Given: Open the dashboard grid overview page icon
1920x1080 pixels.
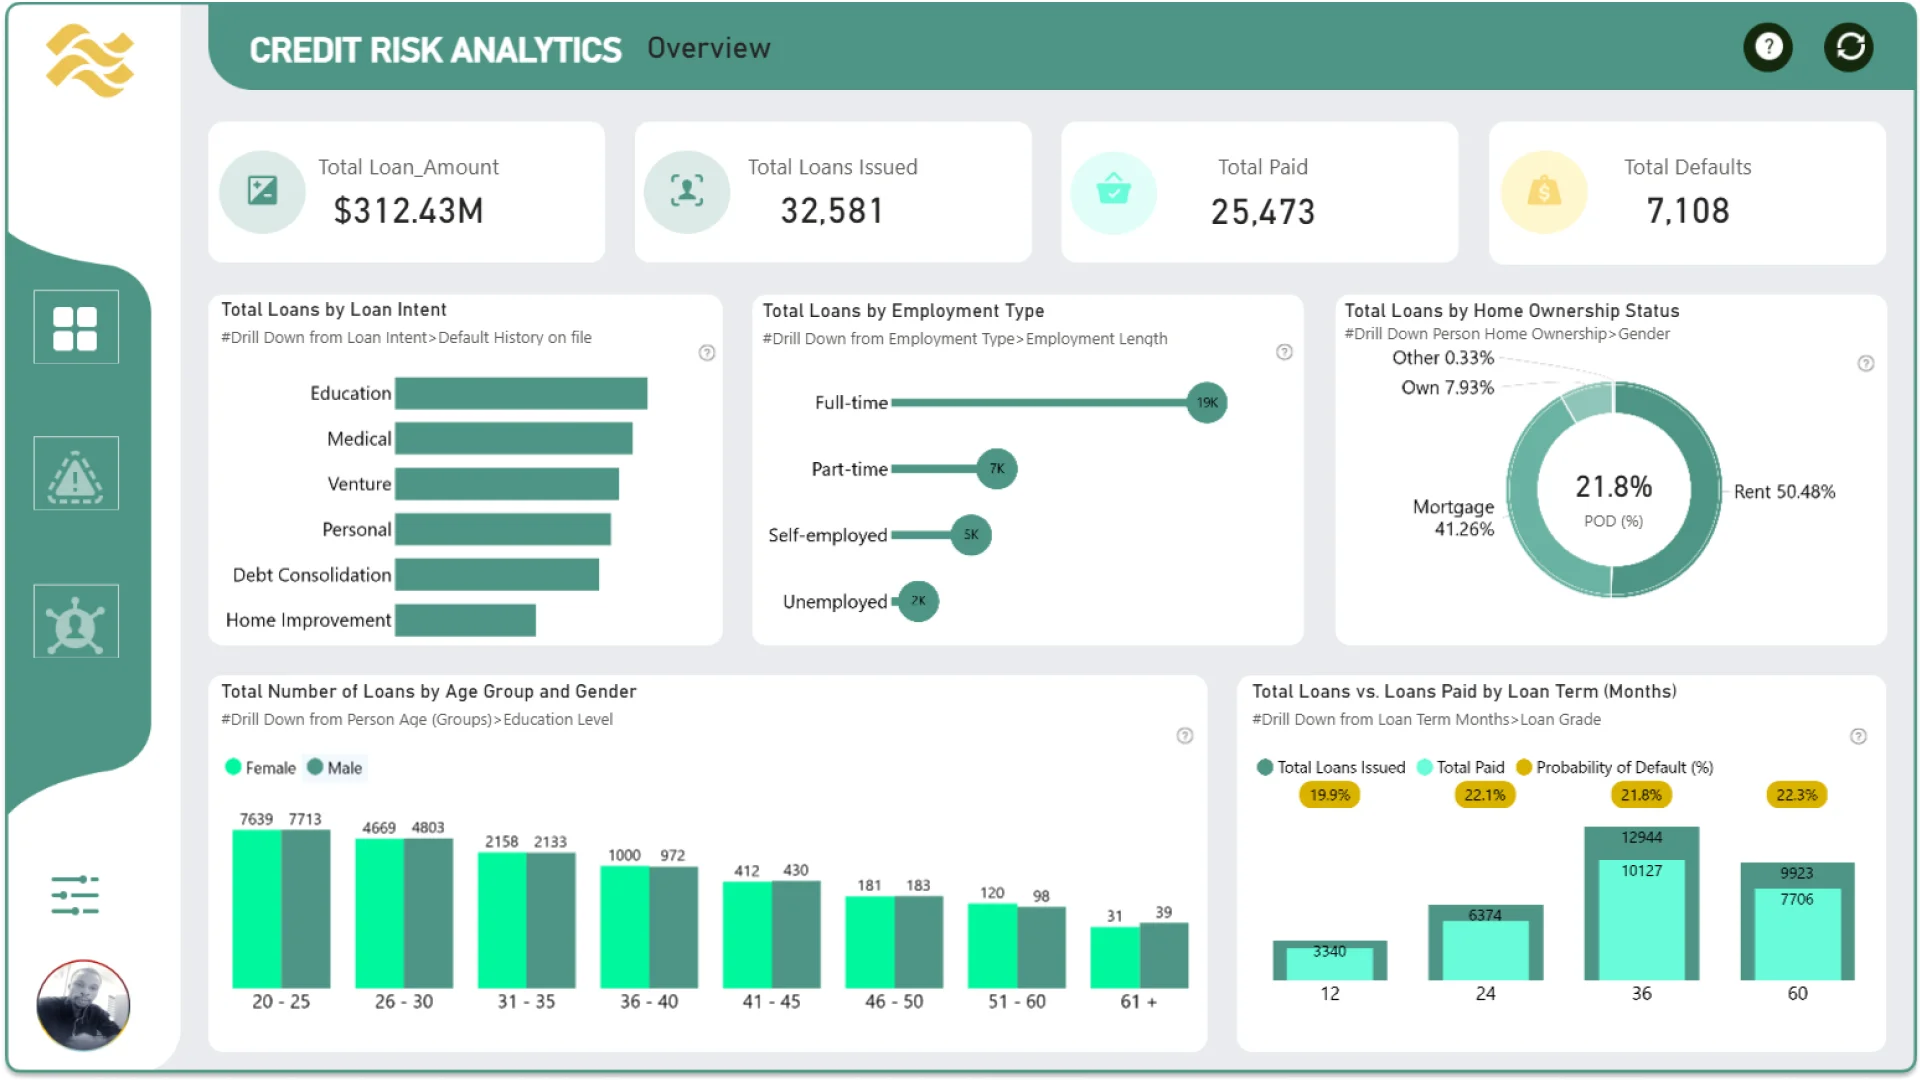Looking at the screenshot, I should (x=76, y=327).
